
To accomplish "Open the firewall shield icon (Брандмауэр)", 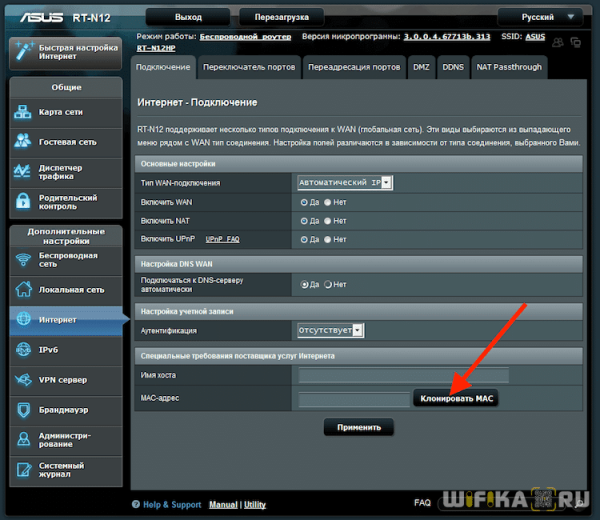I will coord(24,410).
